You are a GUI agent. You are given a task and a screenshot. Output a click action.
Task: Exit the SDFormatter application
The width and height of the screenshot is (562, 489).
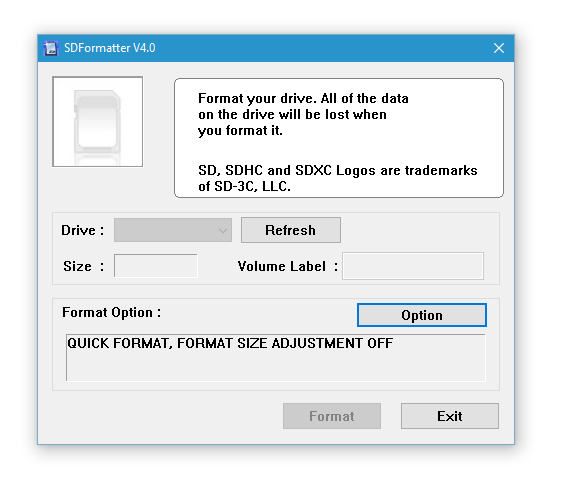point(450,416)
